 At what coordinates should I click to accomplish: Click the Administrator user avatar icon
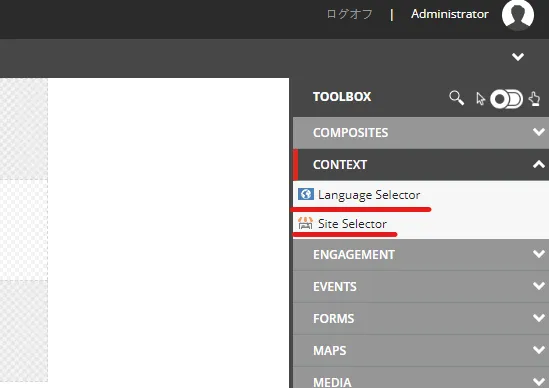coord(517,15)
